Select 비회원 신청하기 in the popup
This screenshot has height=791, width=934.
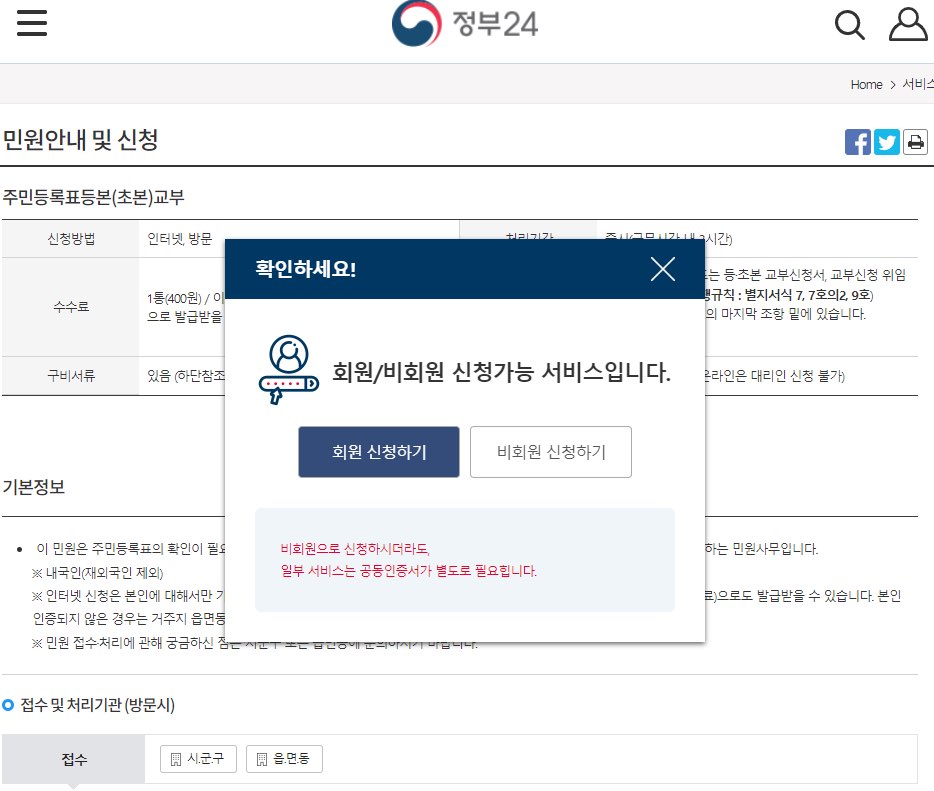click(x=550, y=451)
